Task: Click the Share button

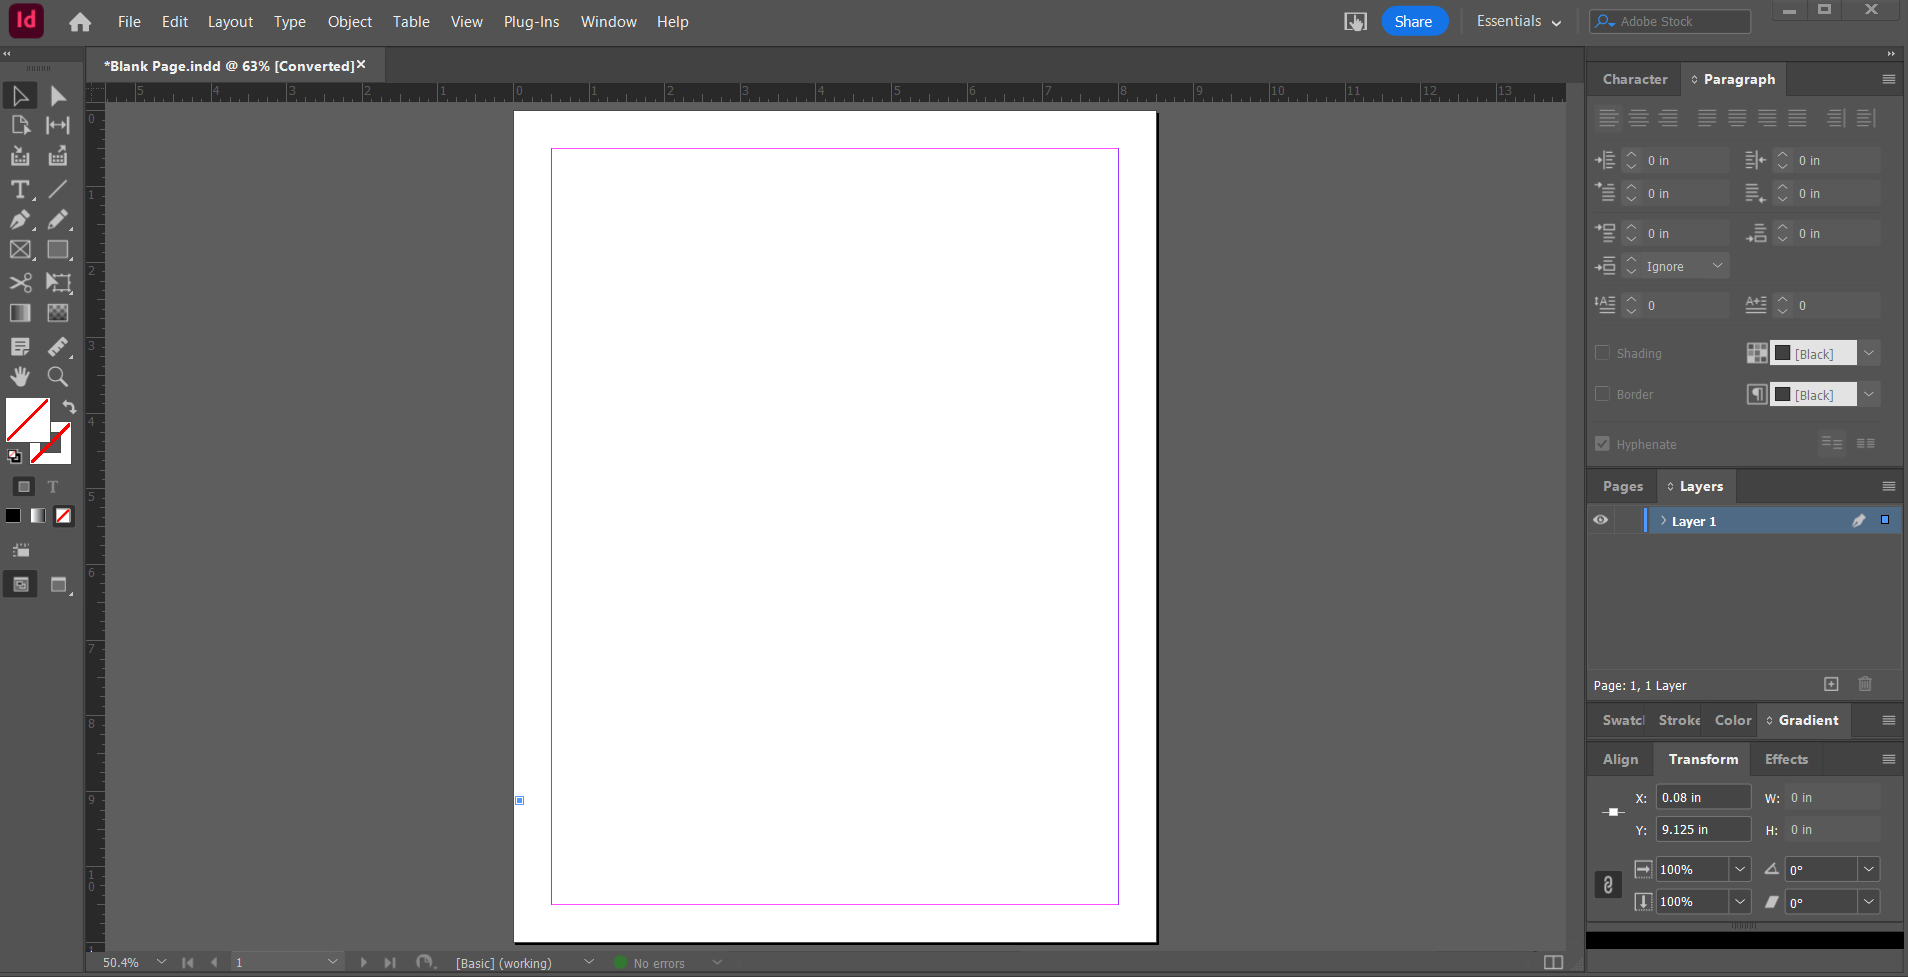Action: pos(1413,22)
